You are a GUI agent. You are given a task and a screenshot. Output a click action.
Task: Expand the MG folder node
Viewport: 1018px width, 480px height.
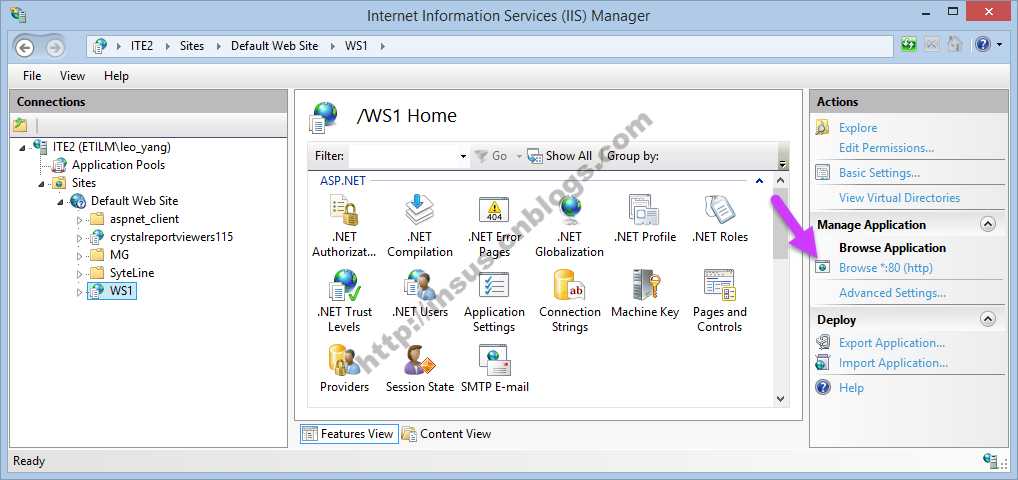(80, 255)
